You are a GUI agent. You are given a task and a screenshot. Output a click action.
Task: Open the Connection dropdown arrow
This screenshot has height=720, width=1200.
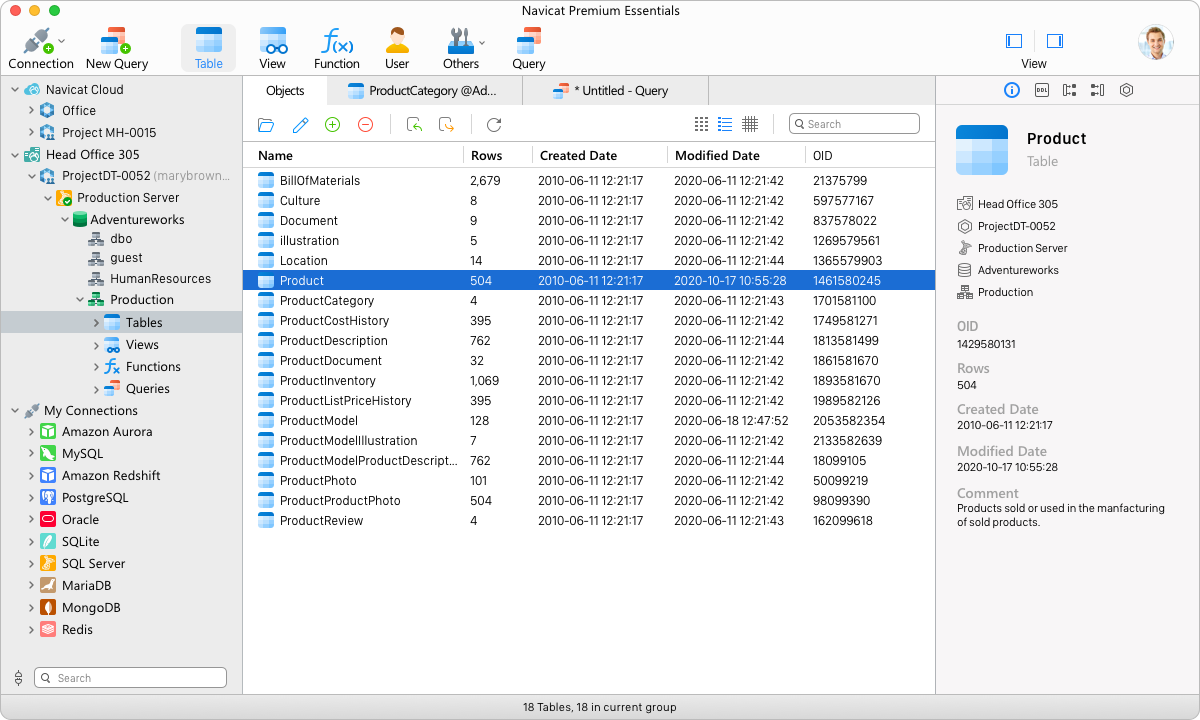pyautogui.click(x=62, y=41)
